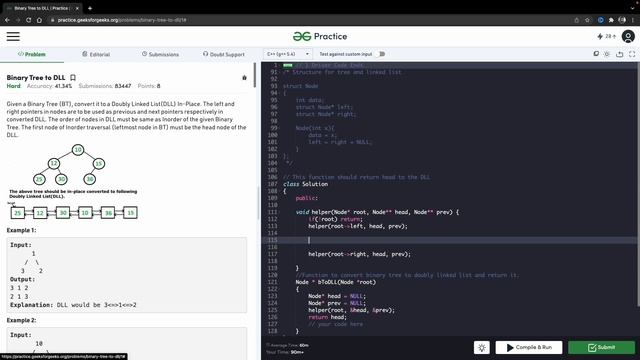This screenshot has width=640, height=360.
Task: Switch to the Editorial tab
Action: [x=96, y=54]
